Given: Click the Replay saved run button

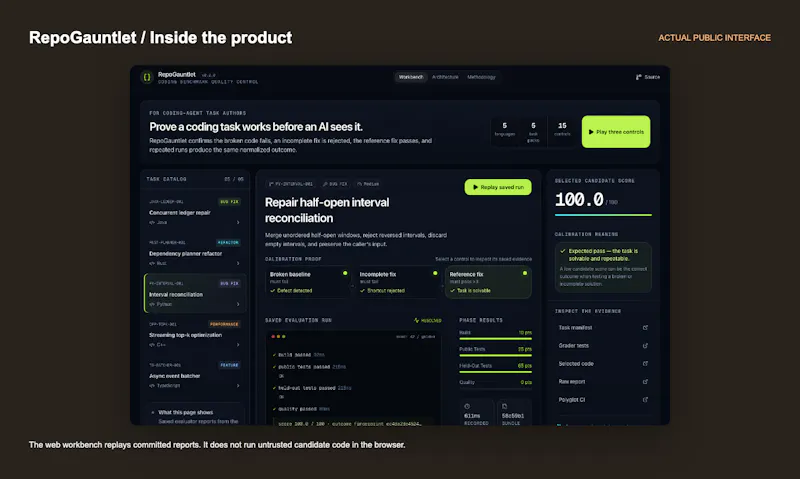Looking at the screenshot, I should pos(498,187).
